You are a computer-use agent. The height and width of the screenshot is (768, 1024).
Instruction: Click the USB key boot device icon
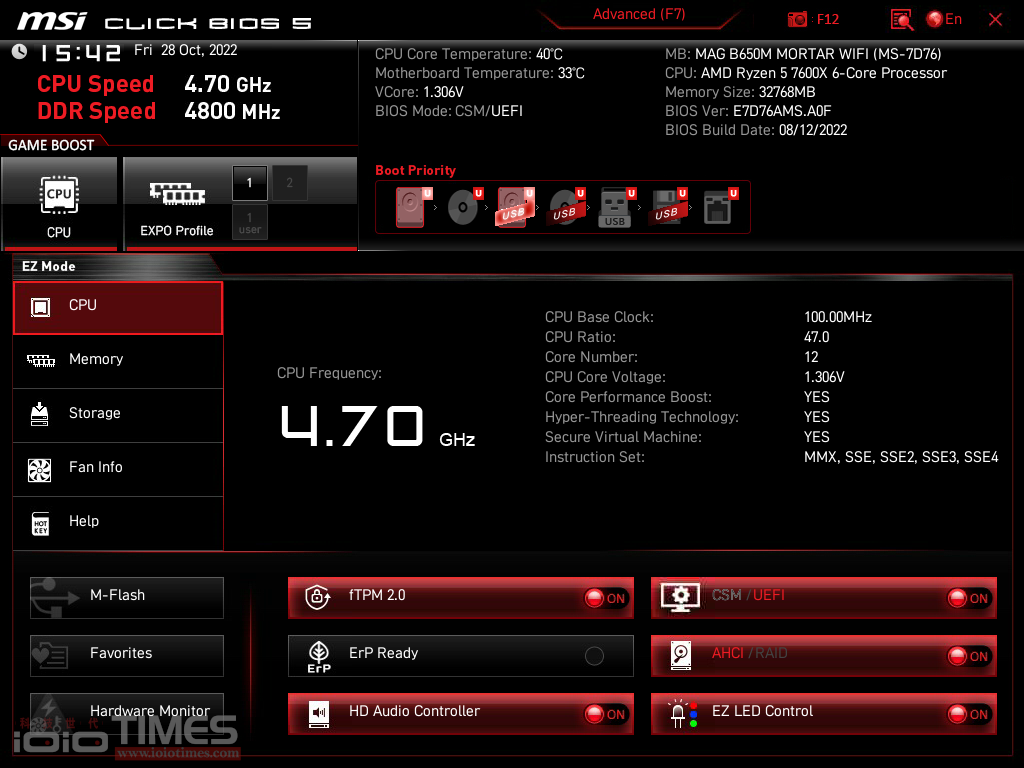616,208
